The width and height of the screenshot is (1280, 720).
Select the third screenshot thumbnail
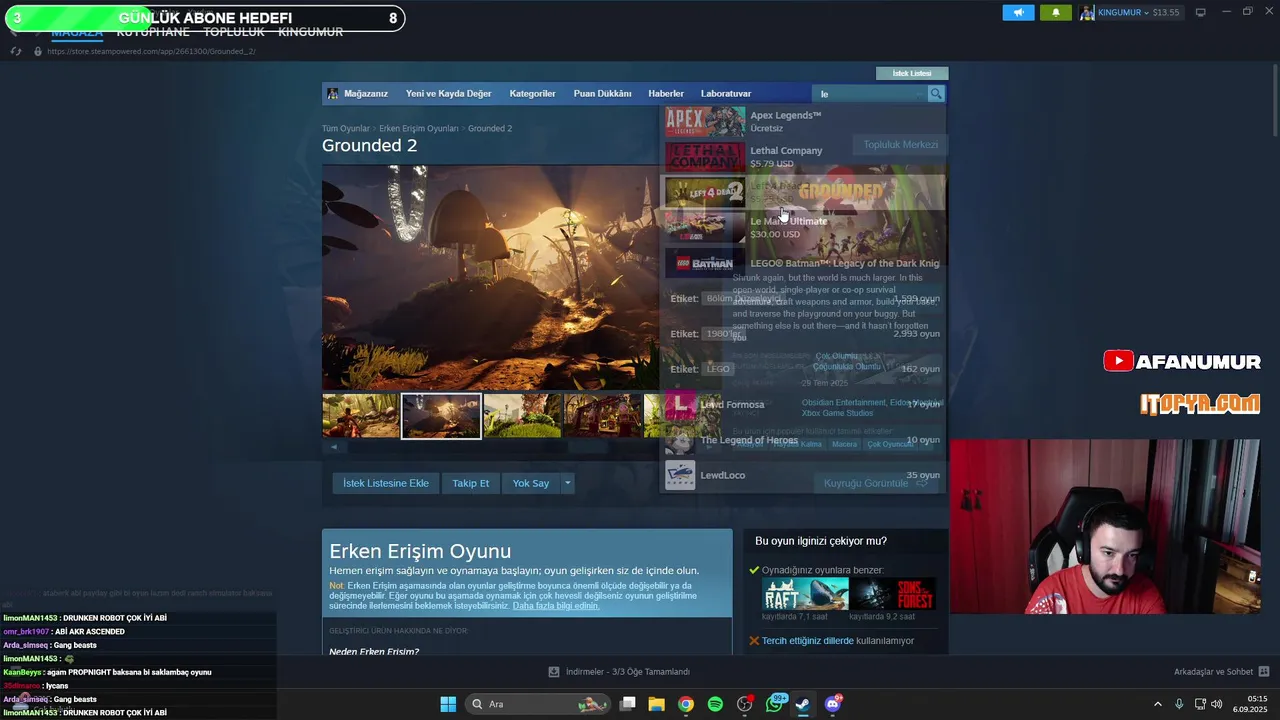click(522, 416)
